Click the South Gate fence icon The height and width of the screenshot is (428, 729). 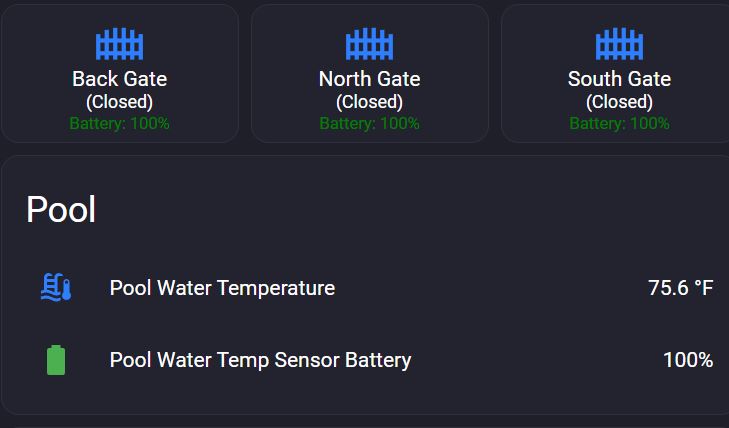click(620, 44)
